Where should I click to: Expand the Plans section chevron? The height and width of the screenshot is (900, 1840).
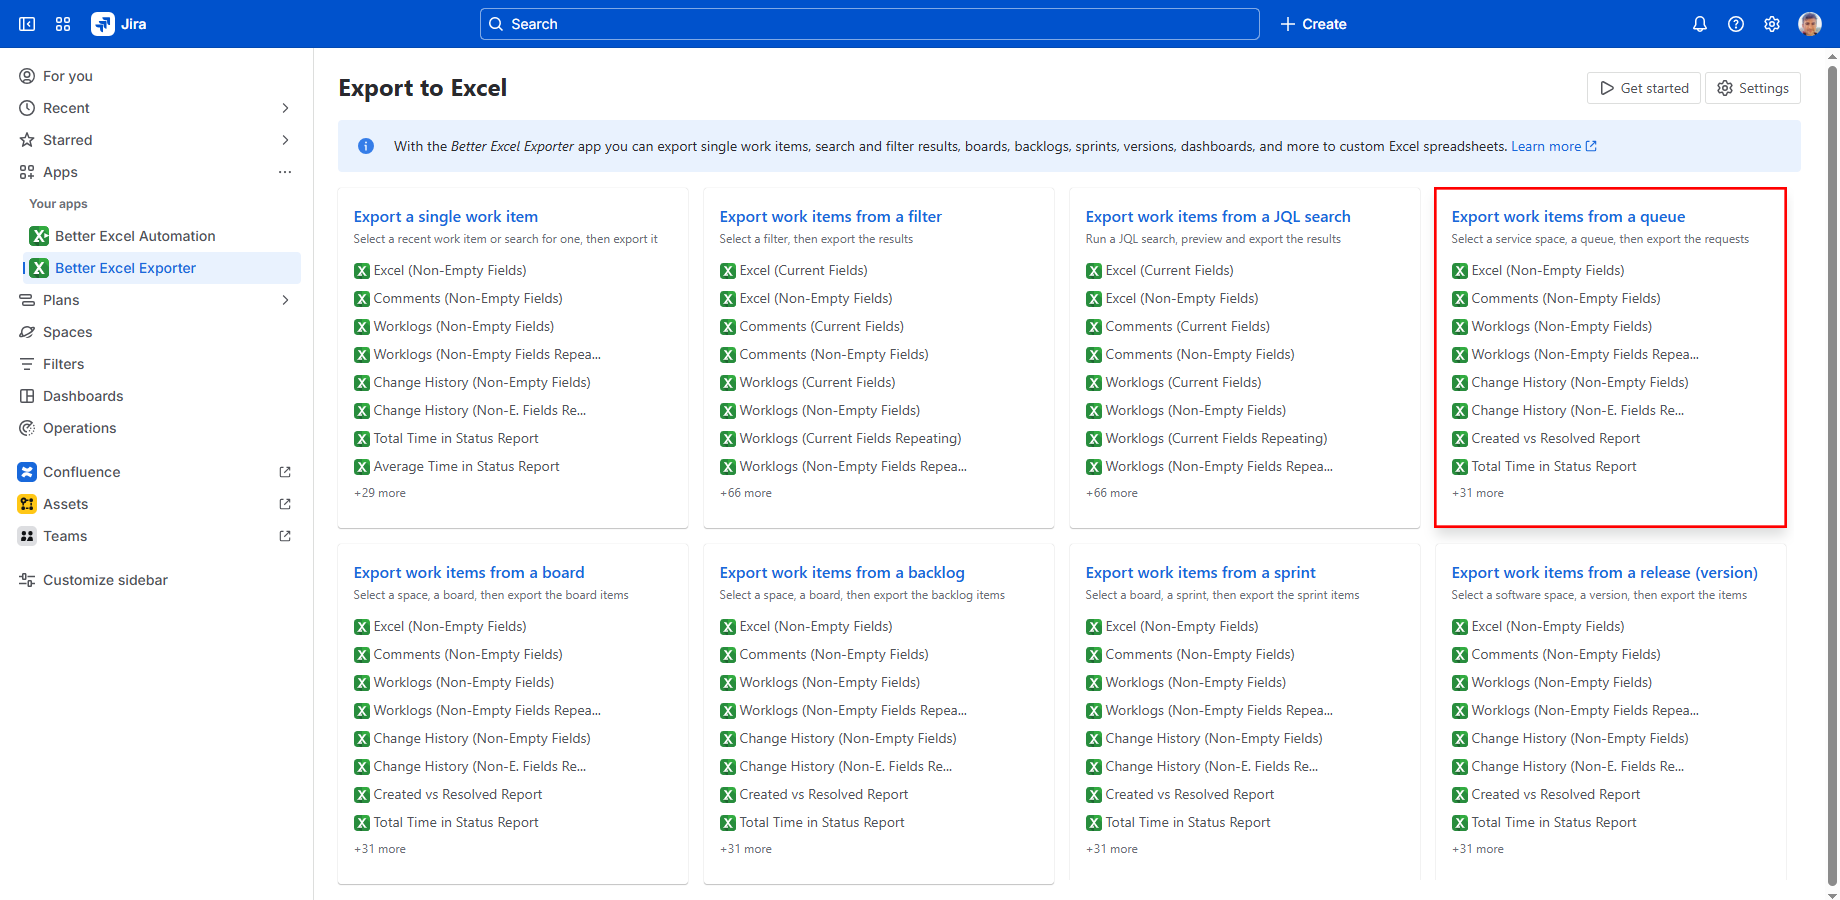[285, 300]
